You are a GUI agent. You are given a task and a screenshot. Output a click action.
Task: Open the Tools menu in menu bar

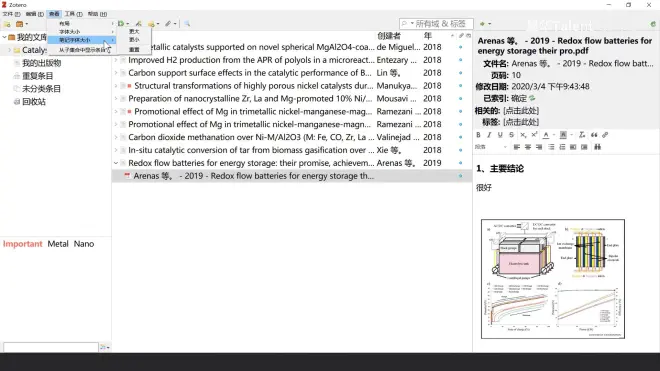[73, 14]
